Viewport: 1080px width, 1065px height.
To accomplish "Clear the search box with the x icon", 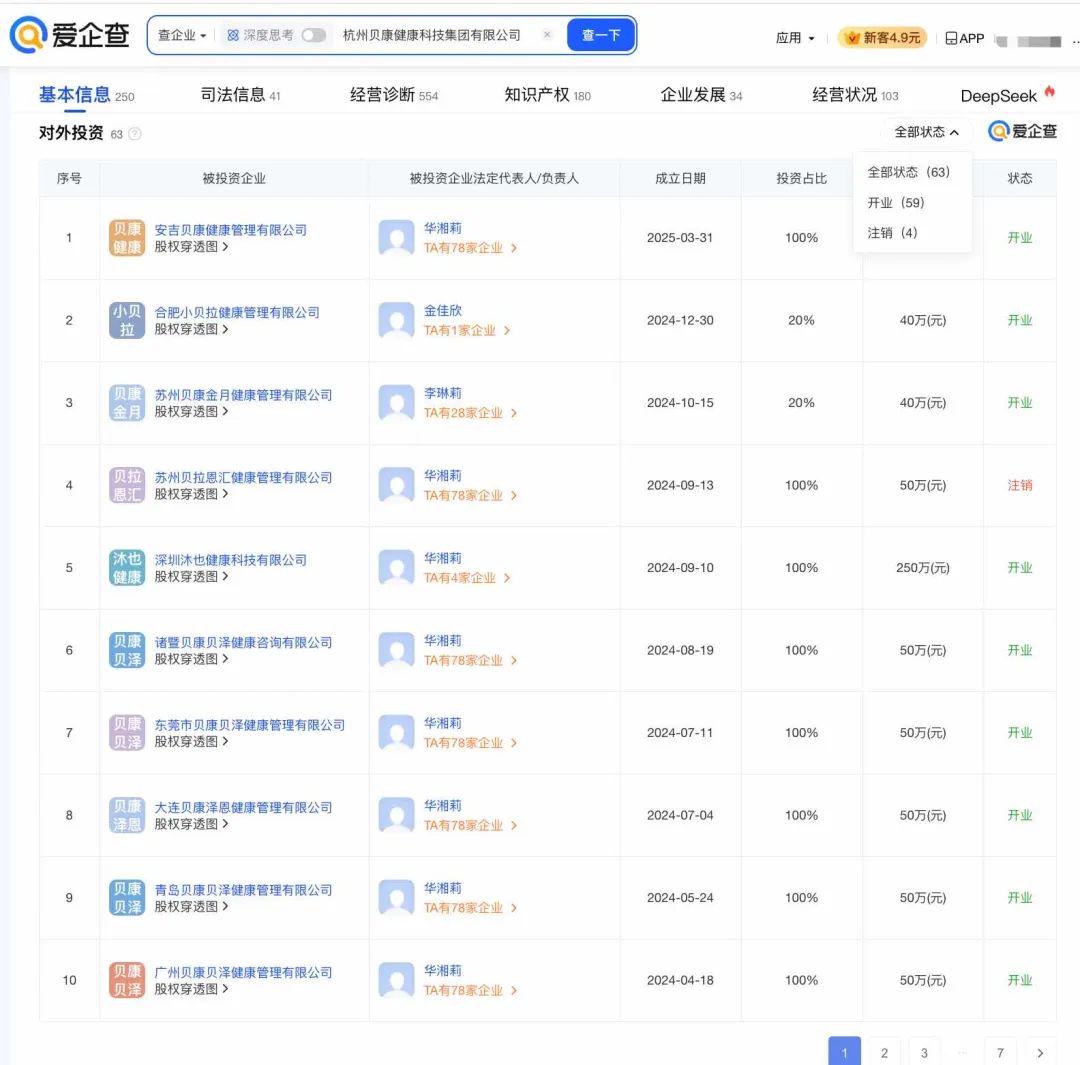I will (547, 34).
